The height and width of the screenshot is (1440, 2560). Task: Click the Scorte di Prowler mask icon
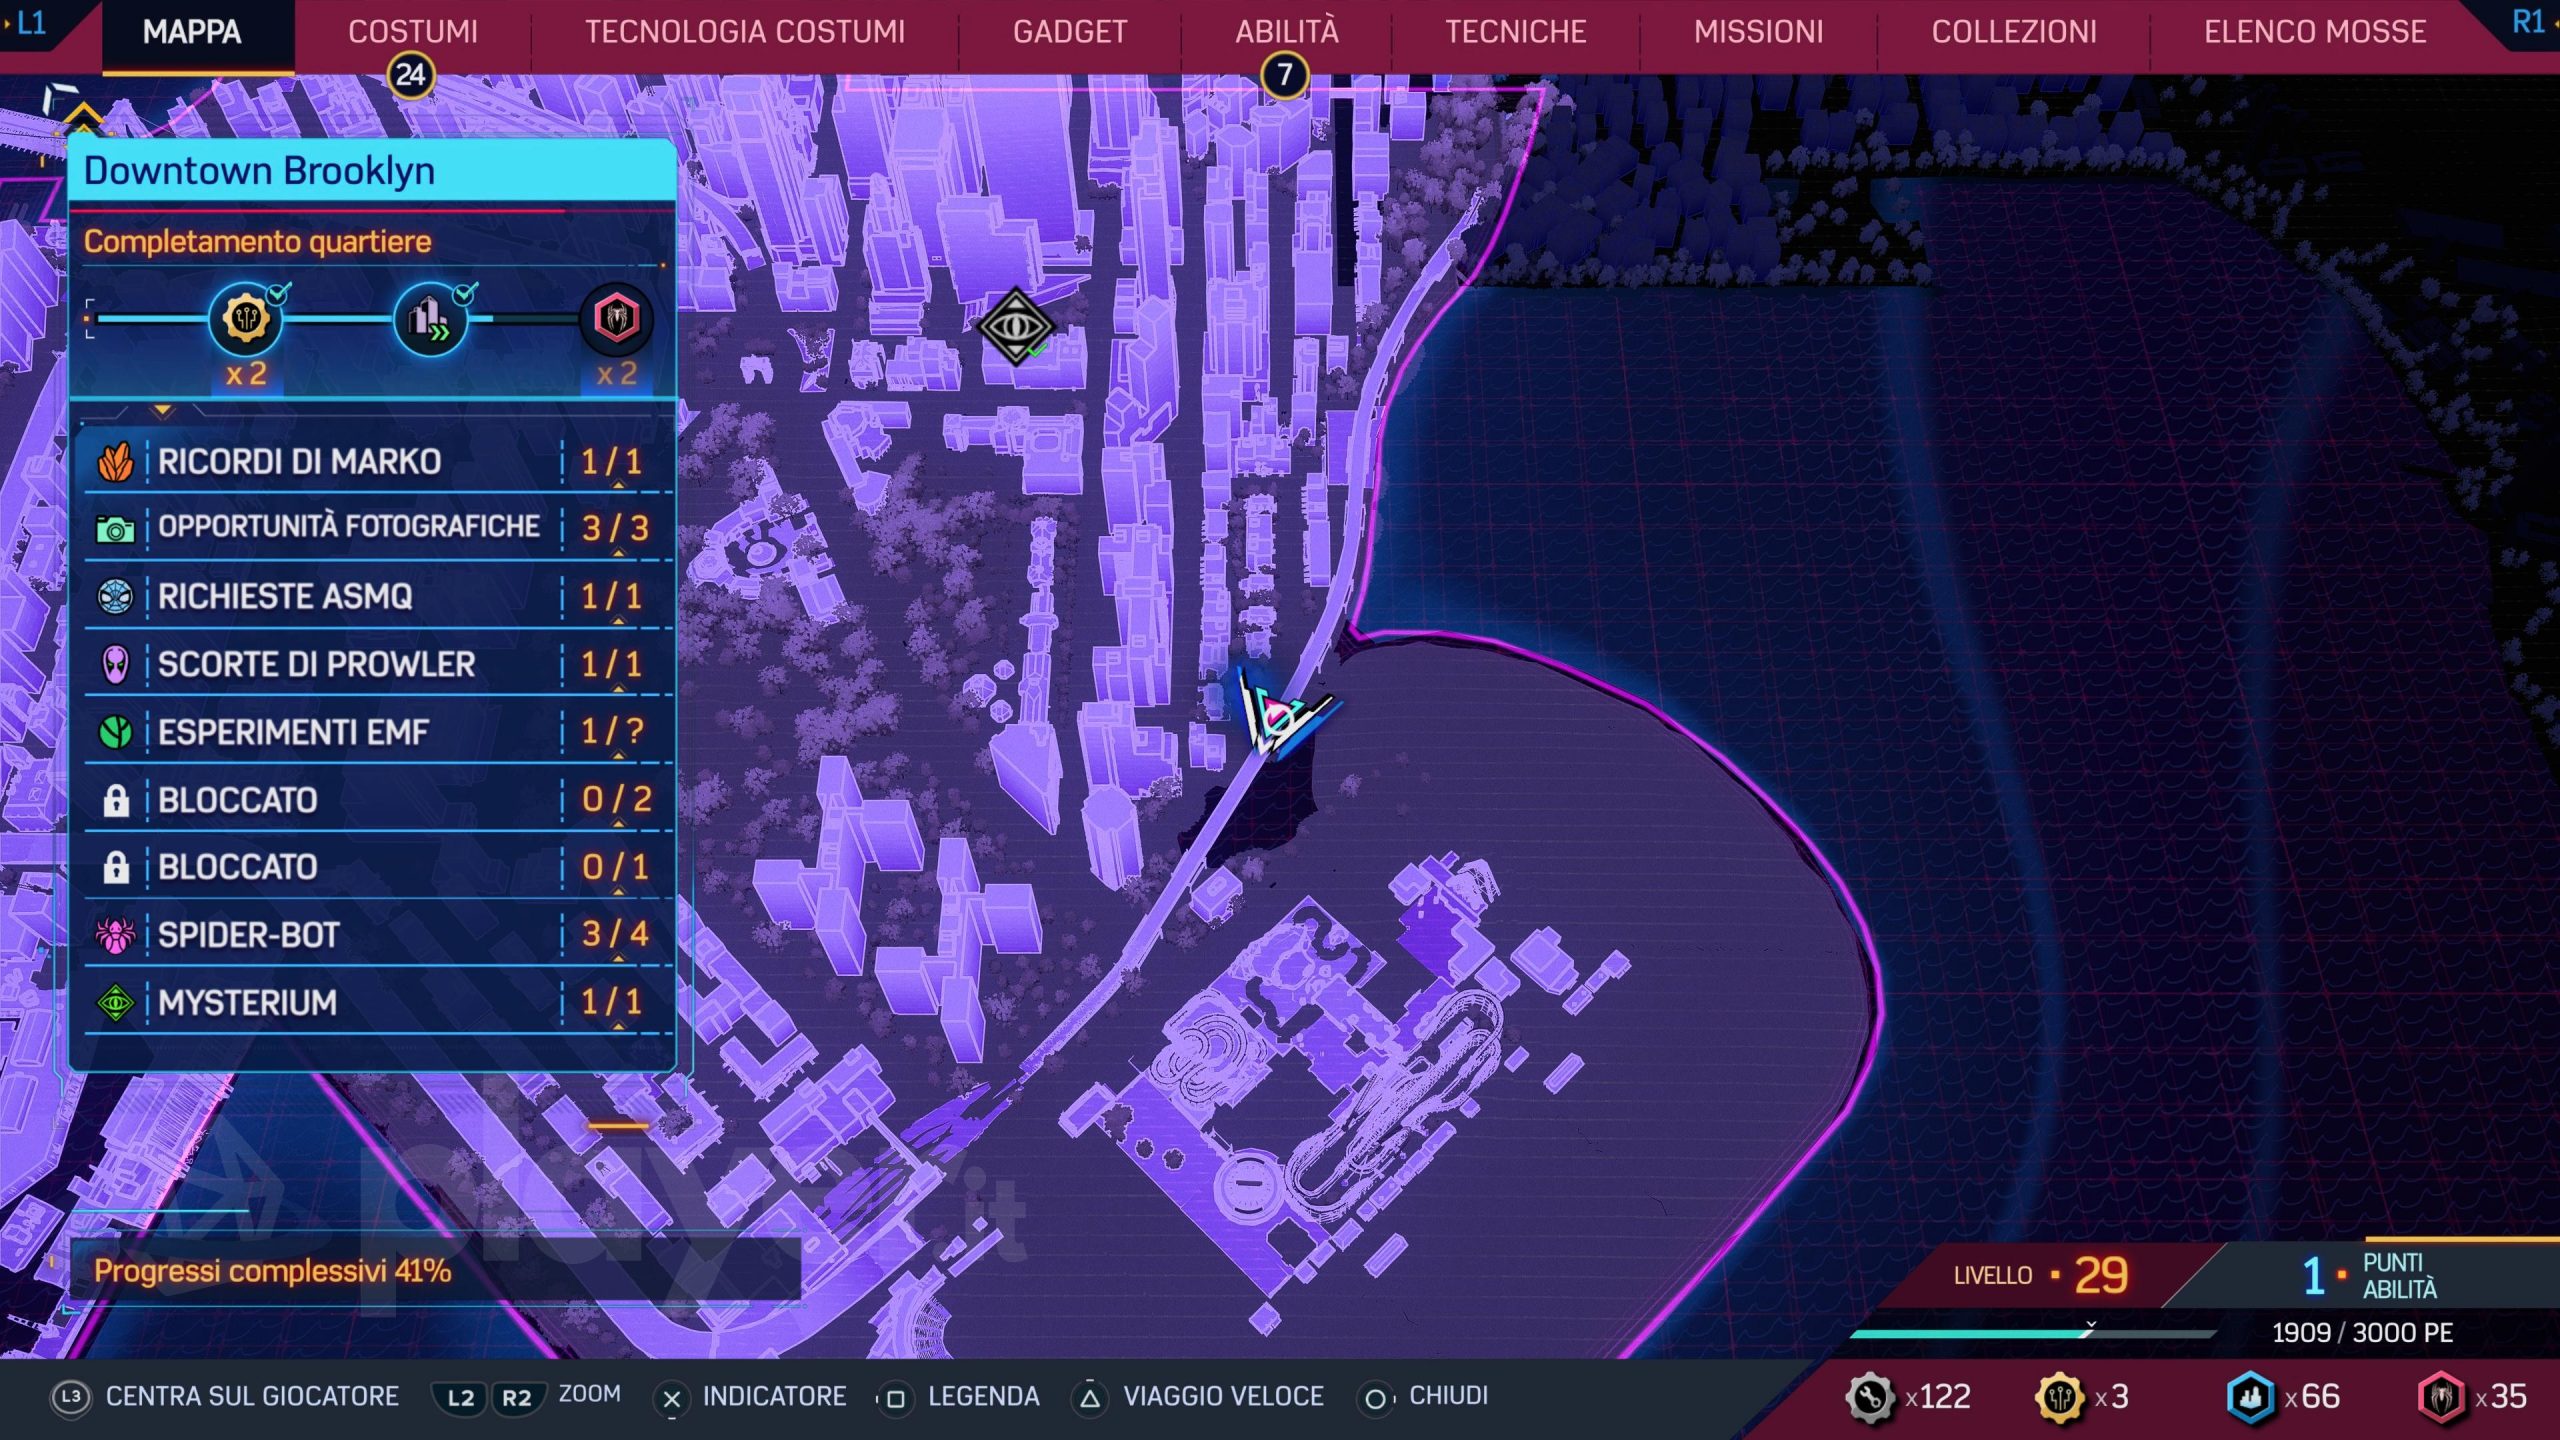(x=116, y=664)
